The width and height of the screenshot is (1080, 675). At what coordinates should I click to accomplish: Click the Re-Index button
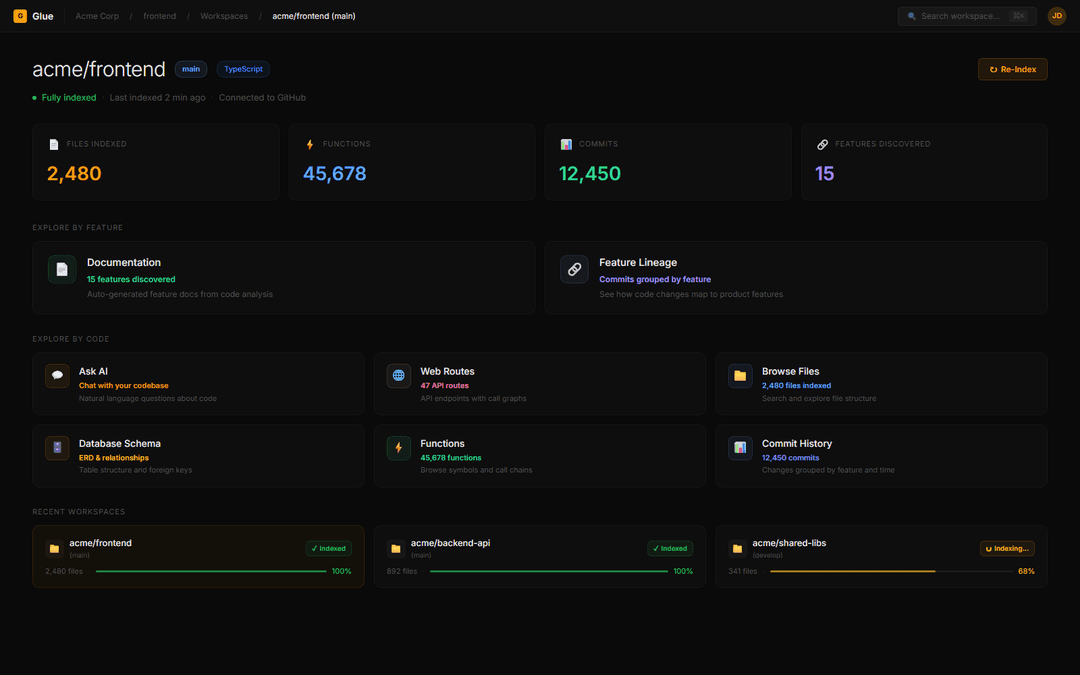1012,69
